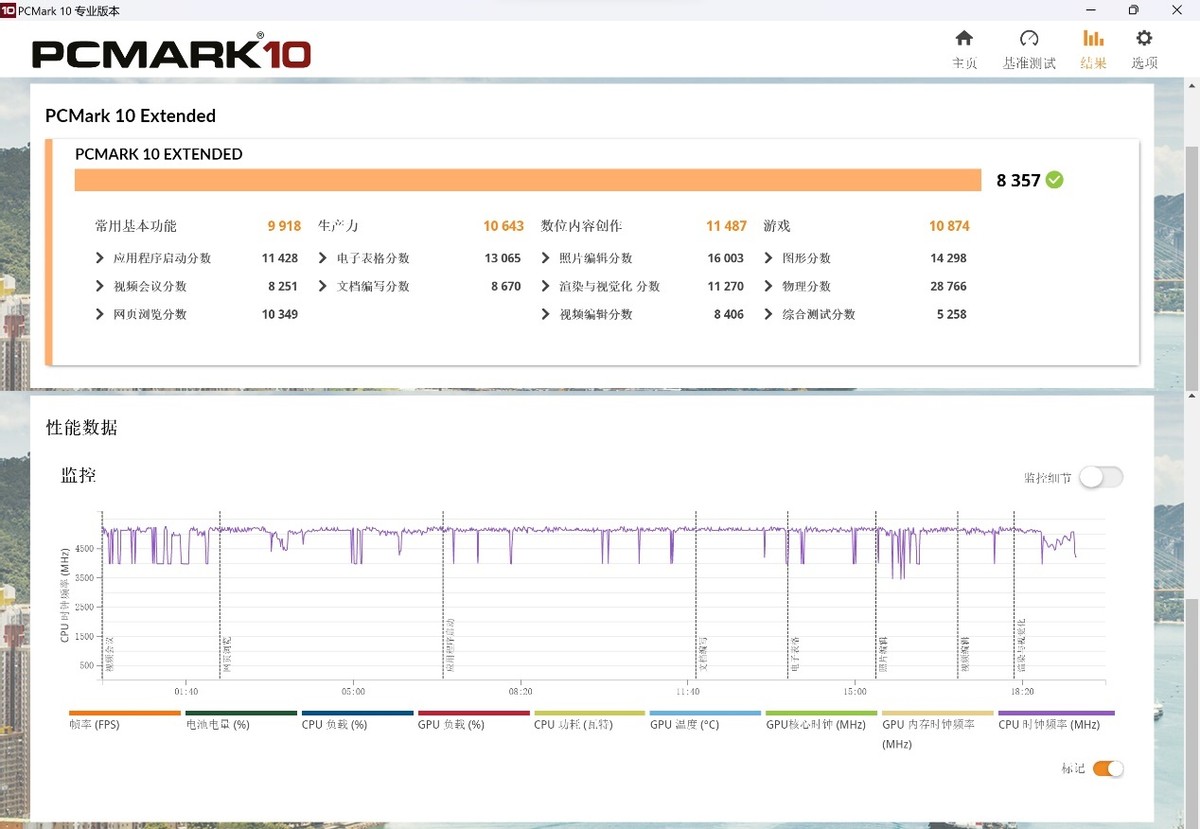The image size is (1200, 829).
Task: Expand 视频会议分数 score details
Action: coord(100,286)
